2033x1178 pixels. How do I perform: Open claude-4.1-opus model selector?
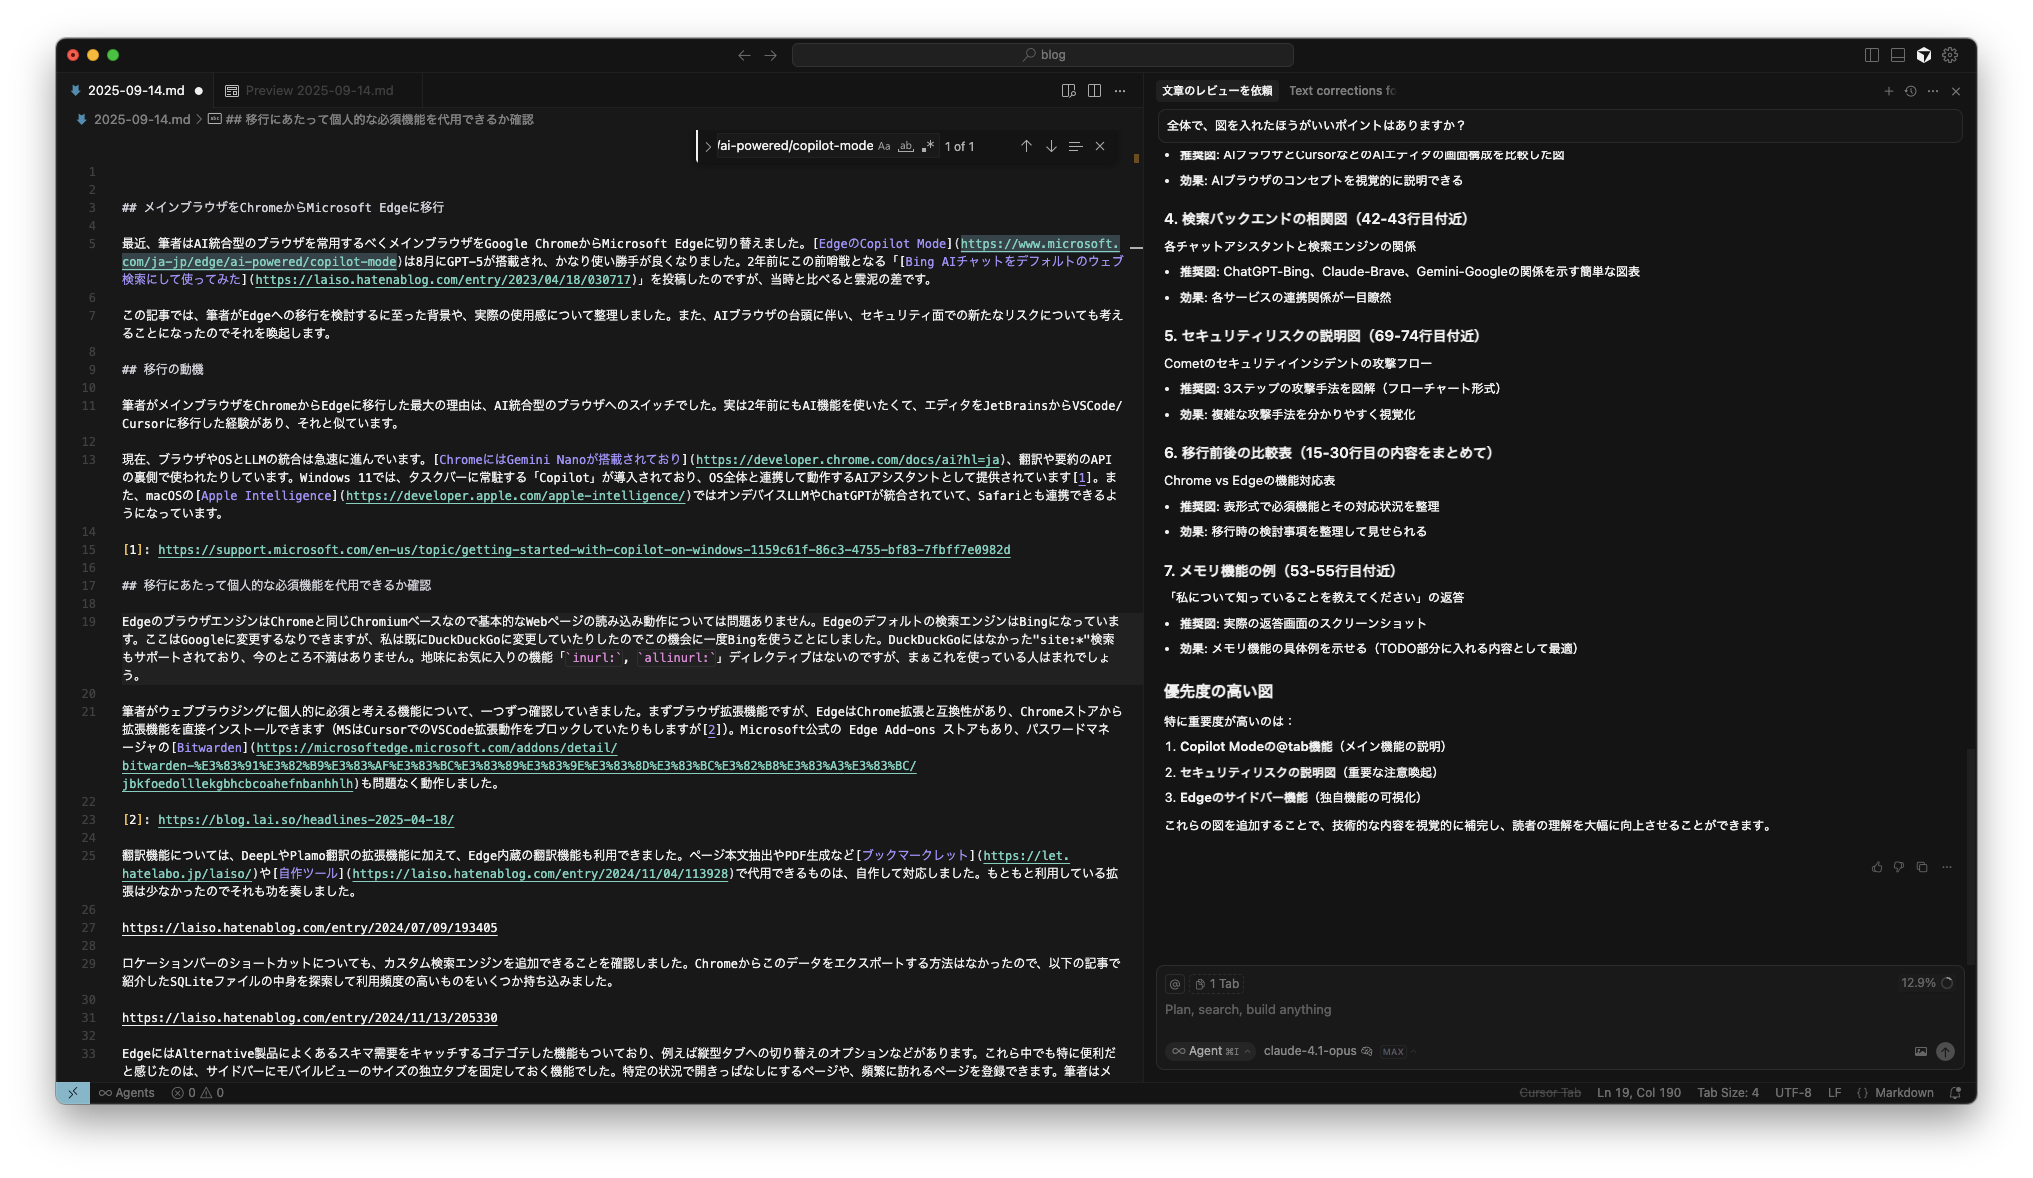(1310, 1051)
